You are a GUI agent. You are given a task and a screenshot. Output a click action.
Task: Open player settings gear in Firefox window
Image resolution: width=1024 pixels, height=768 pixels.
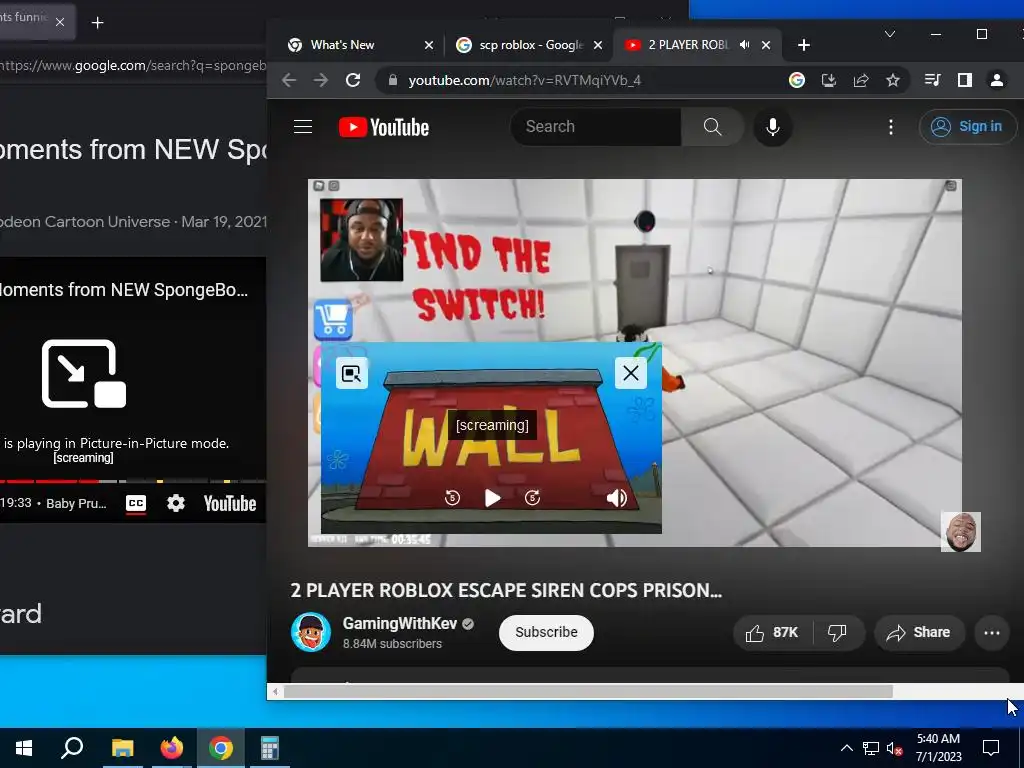click(x=176, y=504)
